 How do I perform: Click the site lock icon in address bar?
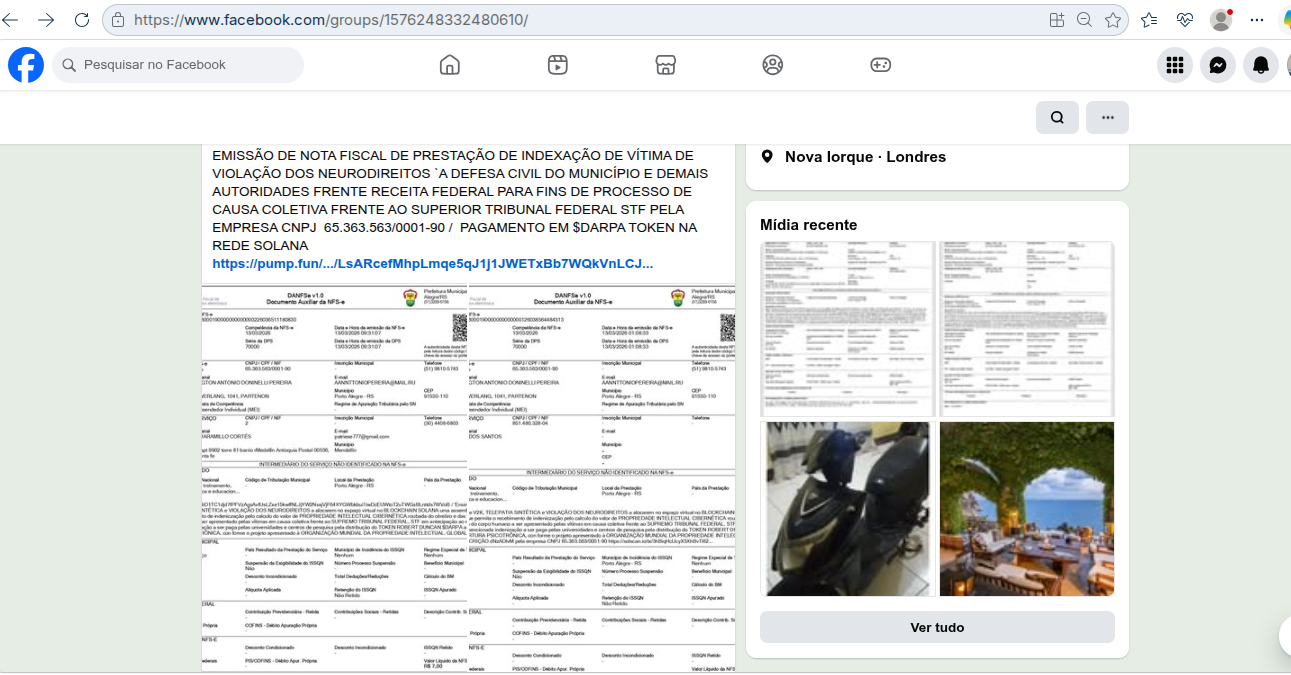click(x=118, y=20)
